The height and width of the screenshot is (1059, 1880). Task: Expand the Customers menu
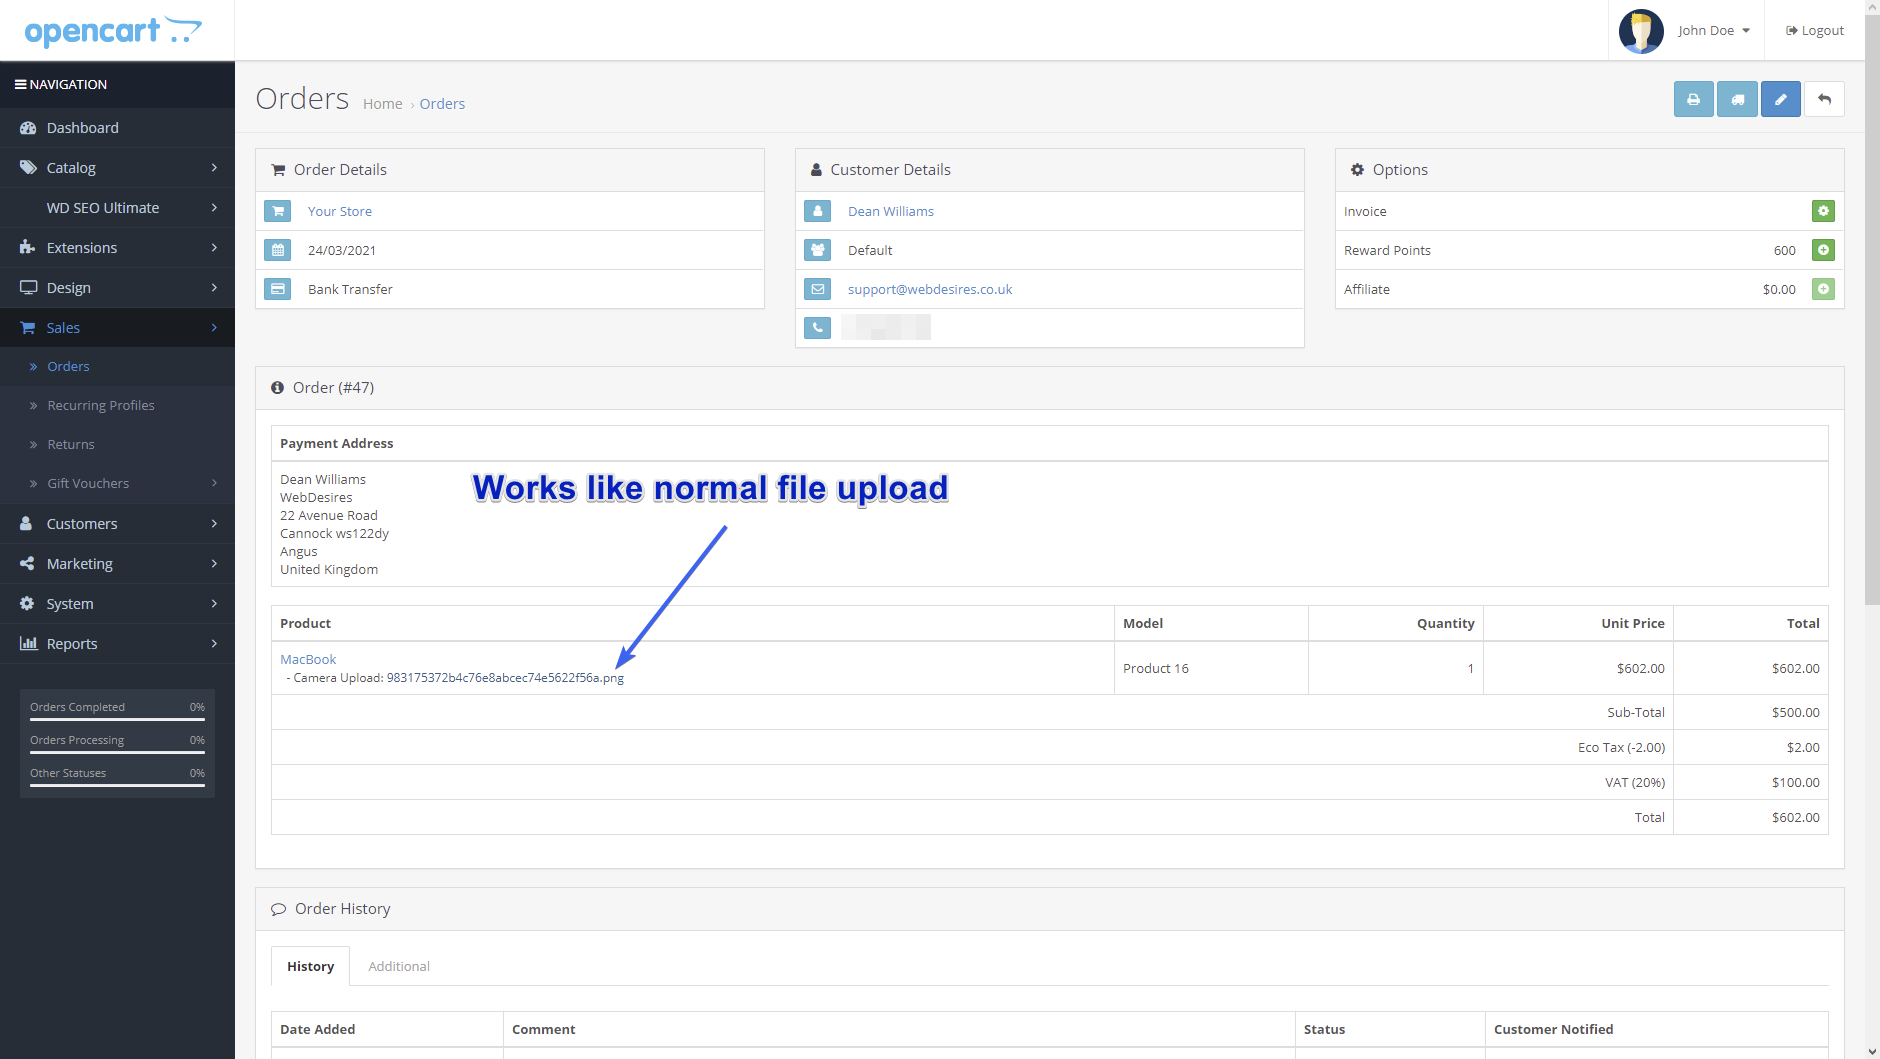[x=117, y=524]
